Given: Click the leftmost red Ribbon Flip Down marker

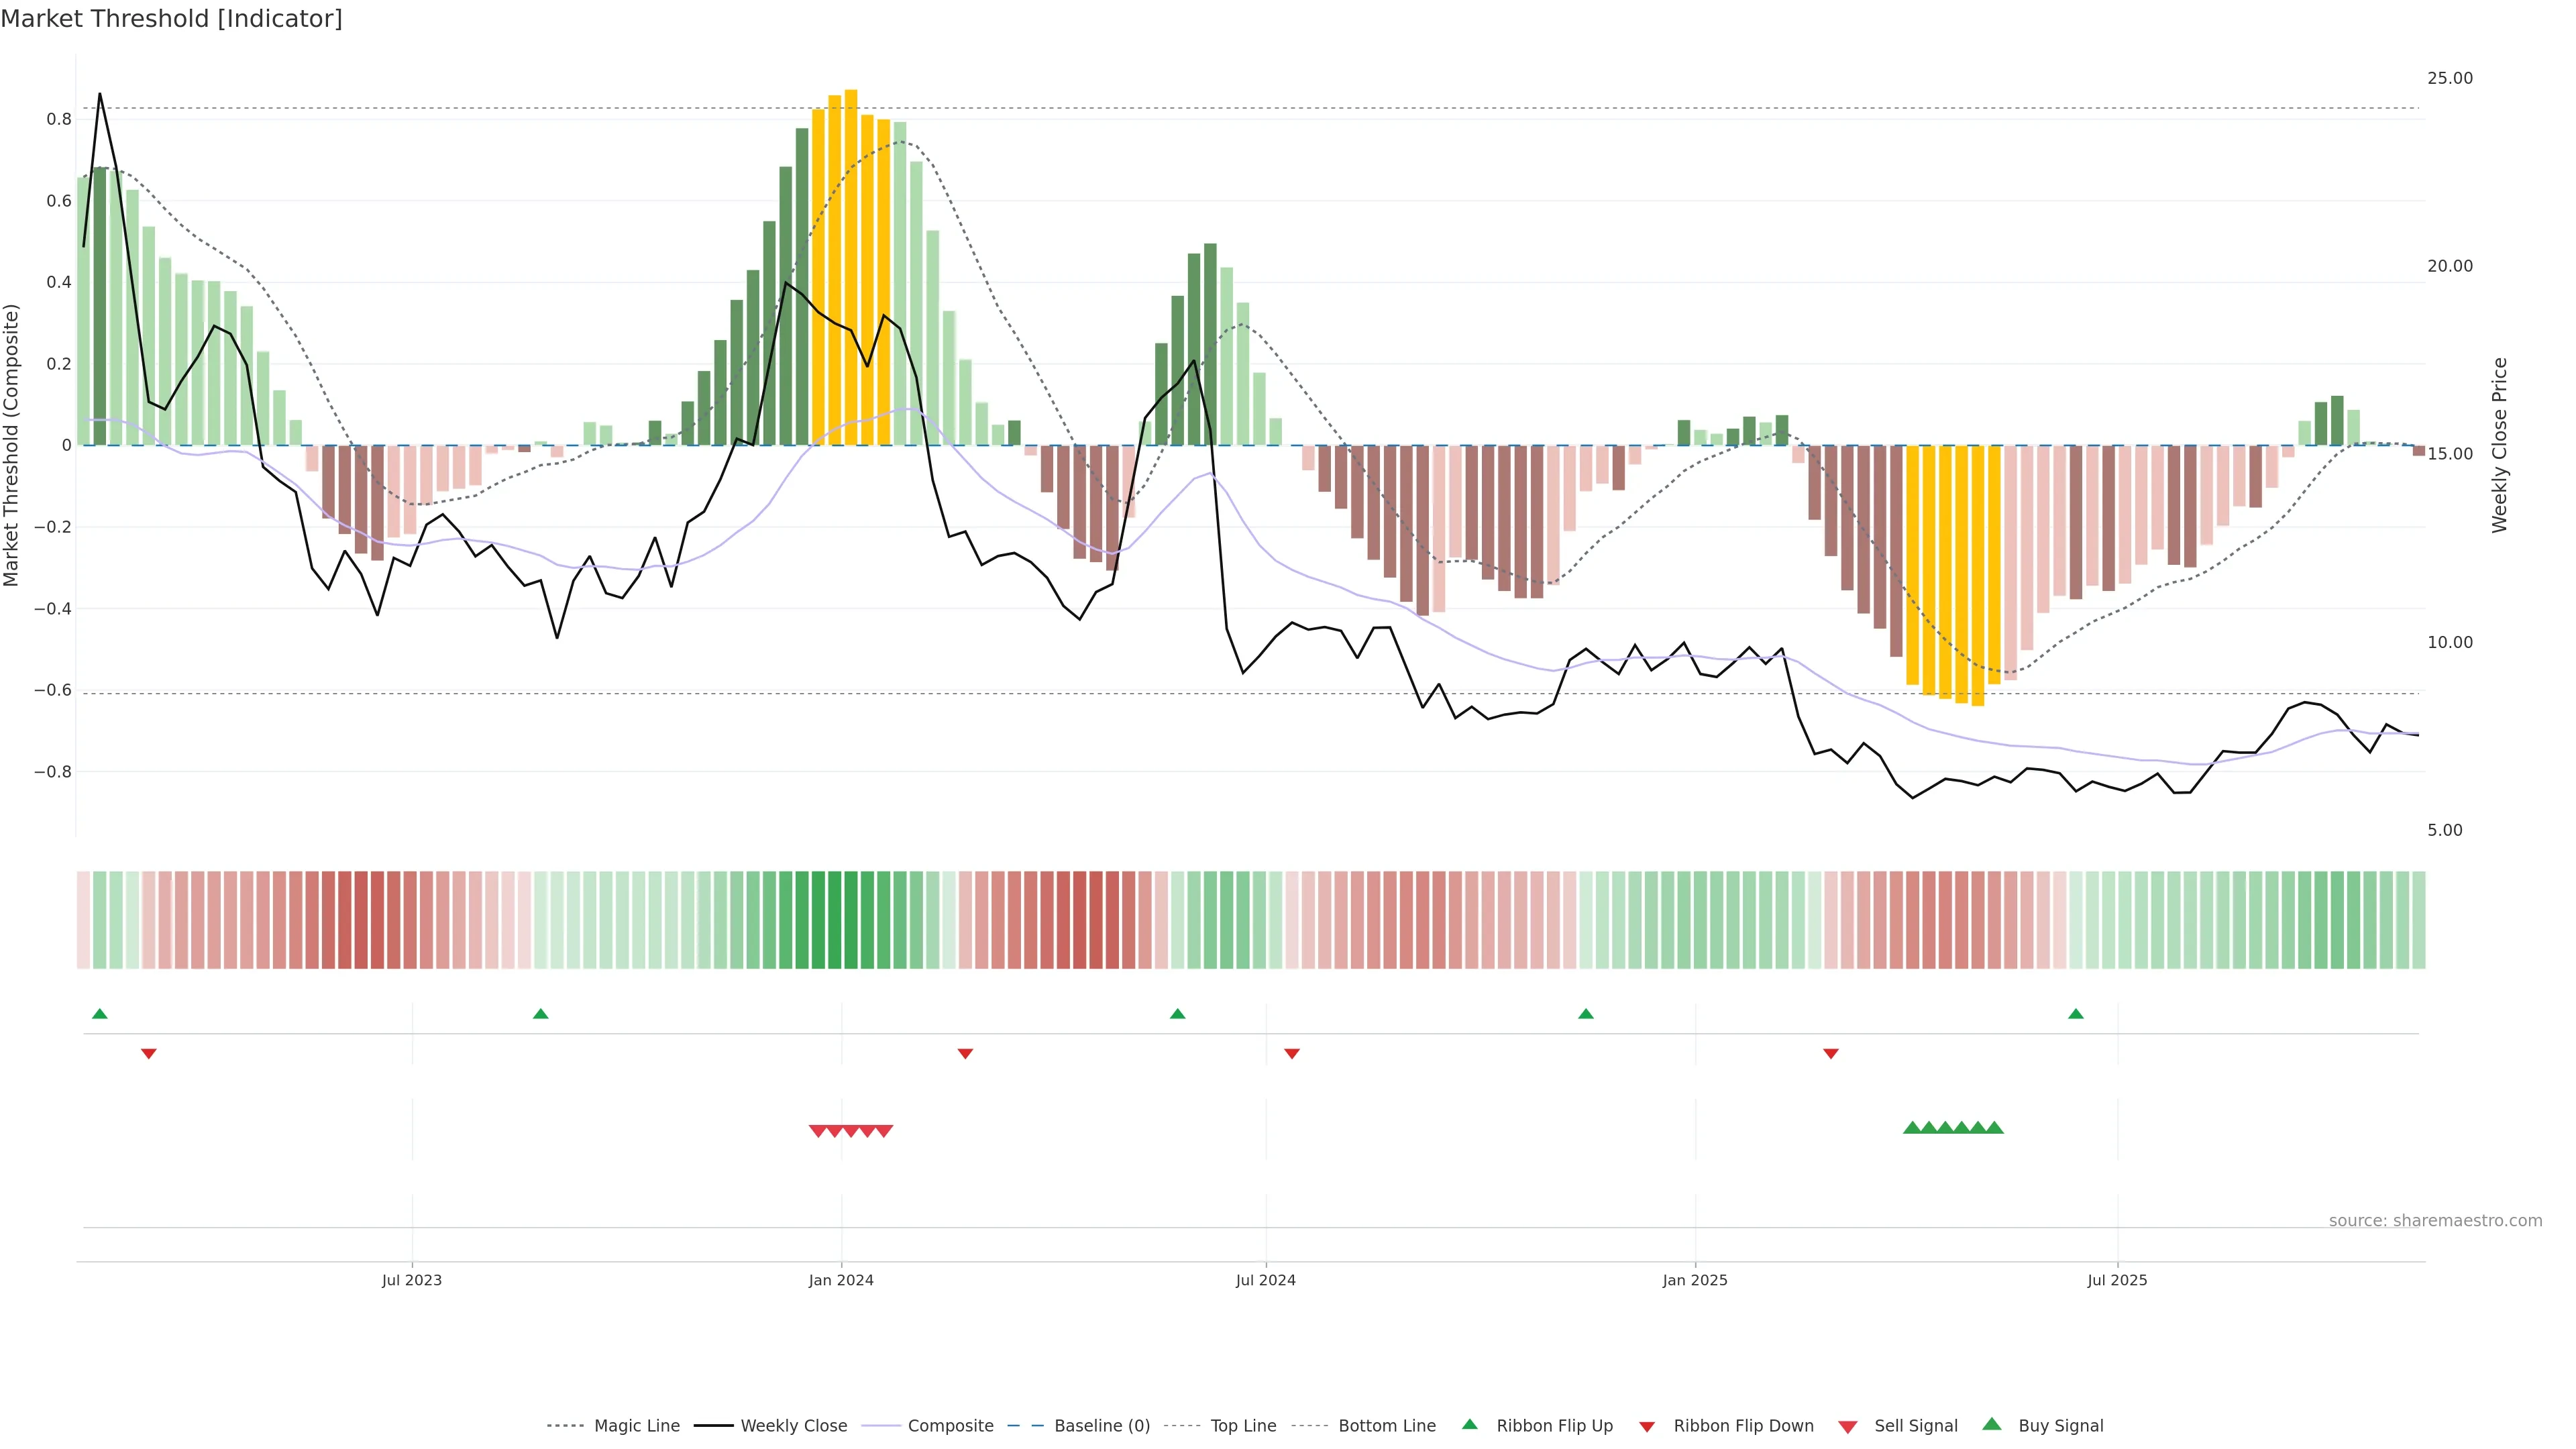Looking at the screenshot, I should point(149,1053).
